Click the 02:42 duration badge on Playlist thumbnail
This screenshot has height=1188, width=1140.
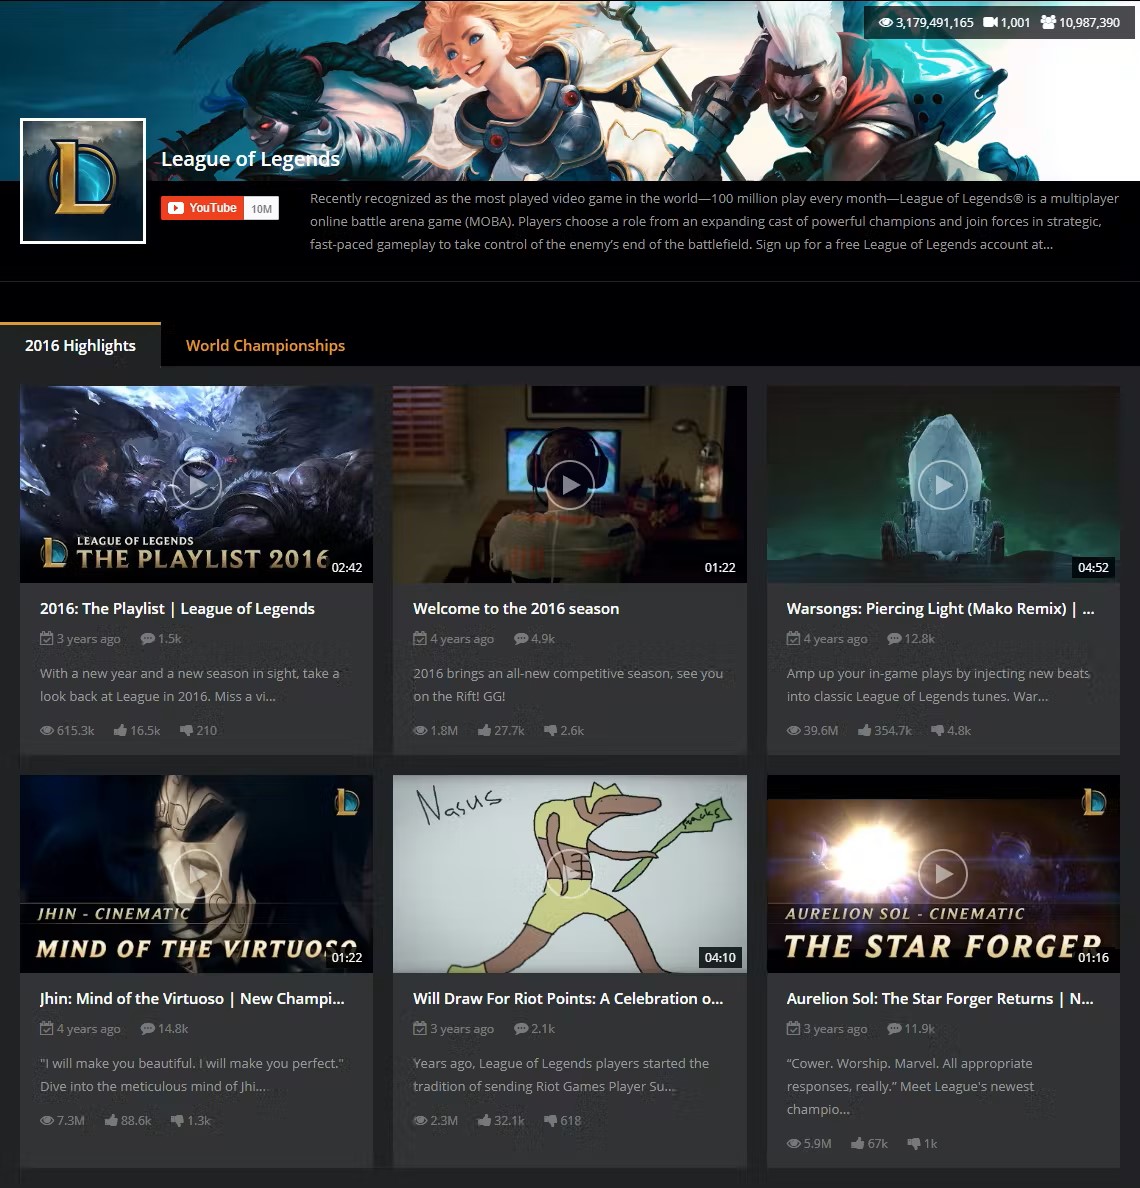[x=347, y=567]
